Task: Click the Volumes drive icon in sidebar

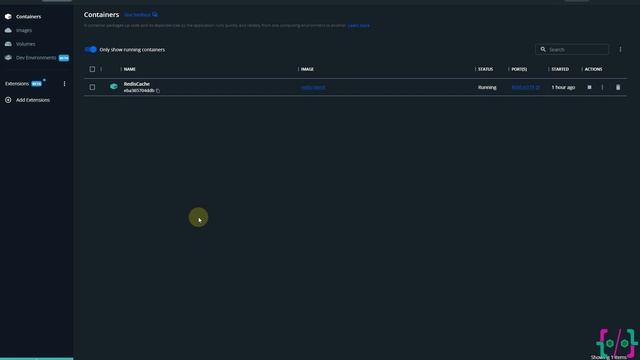Action: [x=8, y=44]
